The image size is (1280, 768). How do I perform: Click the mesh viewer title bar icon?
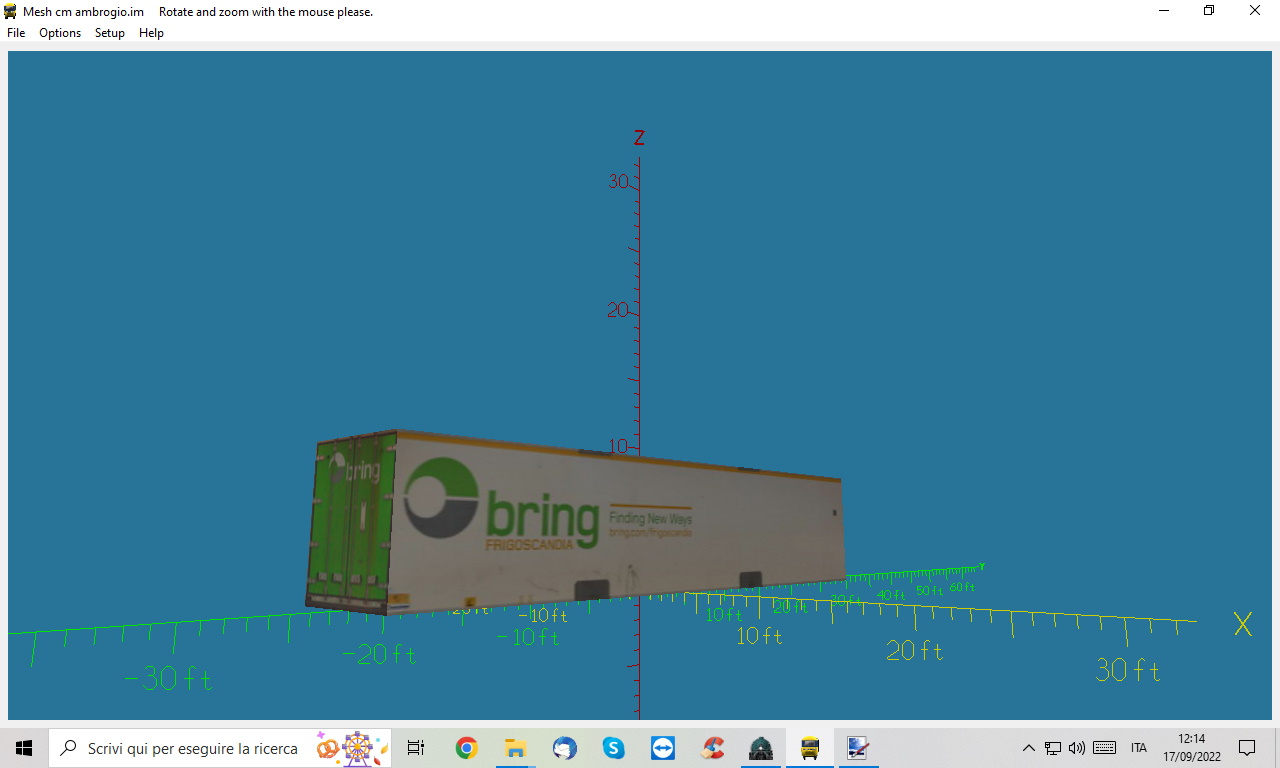[x=11, y=11]
